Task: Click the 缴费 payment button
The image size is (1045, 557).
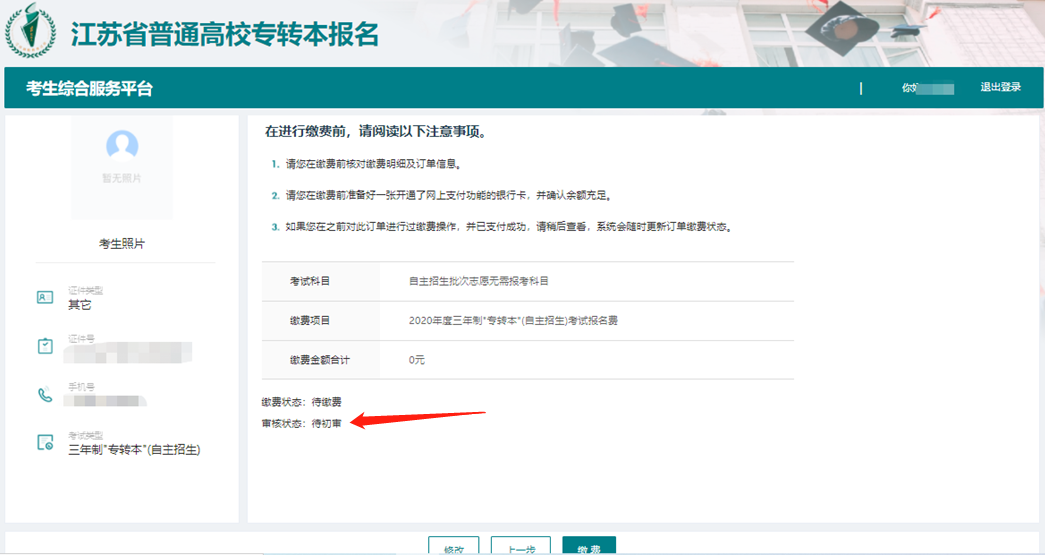Action: pos(588,546)
